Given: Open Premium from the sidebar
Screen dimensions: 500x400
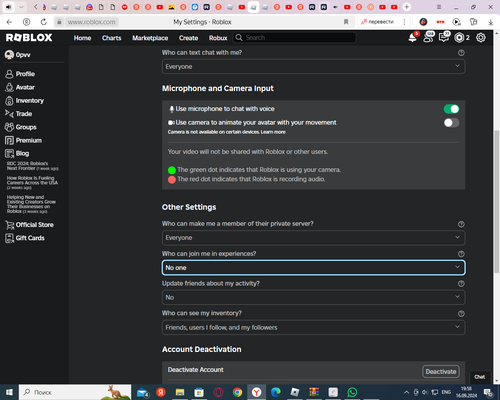Looking at the screenshot, I should 23,140.
